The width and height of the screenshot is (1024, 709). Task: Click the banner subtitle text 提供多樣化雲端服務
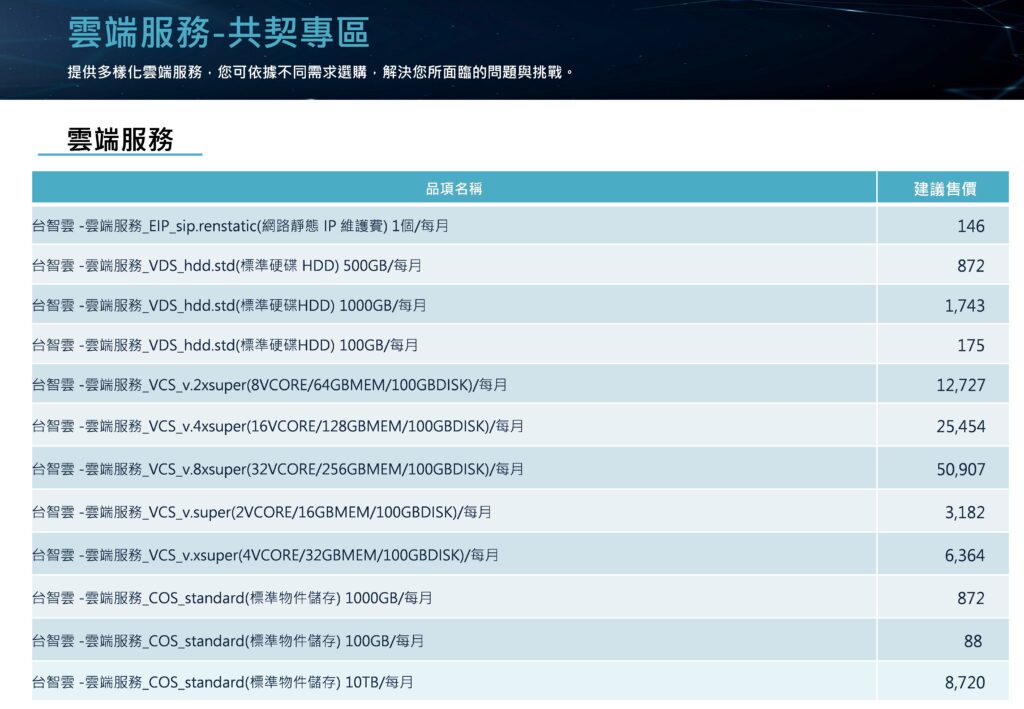320,73
